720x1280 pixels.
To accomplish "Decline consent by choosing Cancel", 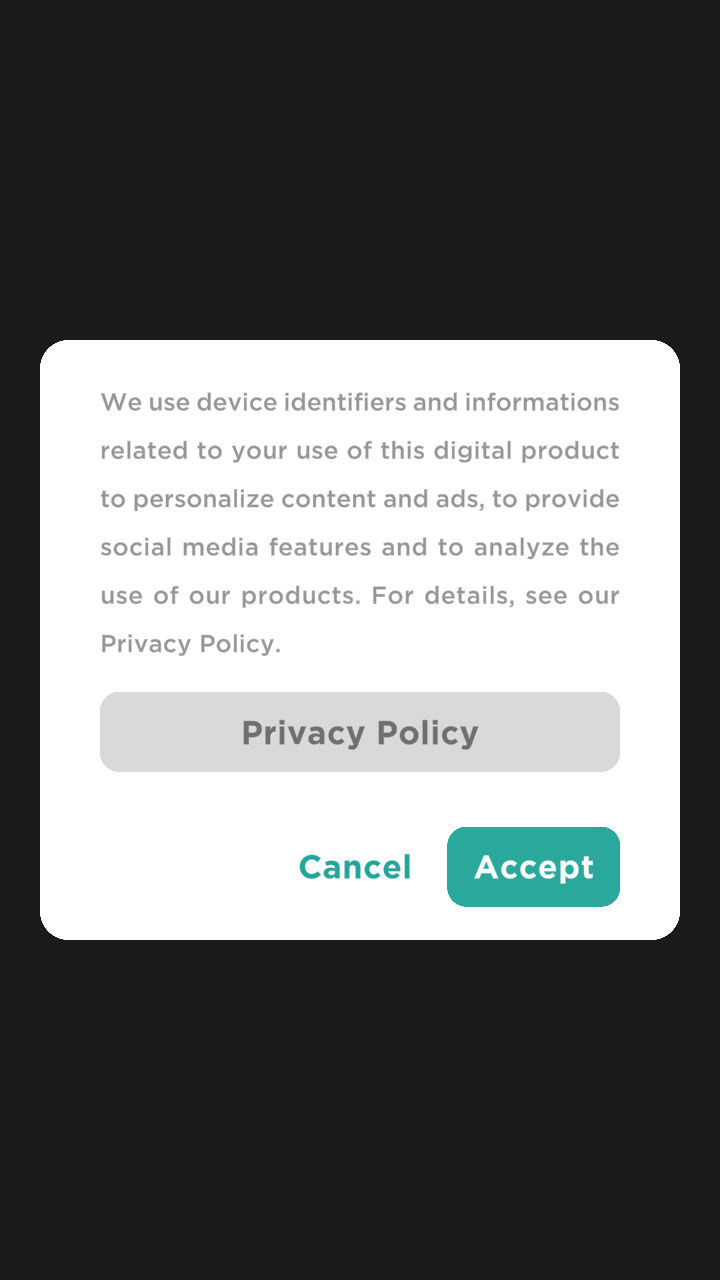I will (355, 867).
